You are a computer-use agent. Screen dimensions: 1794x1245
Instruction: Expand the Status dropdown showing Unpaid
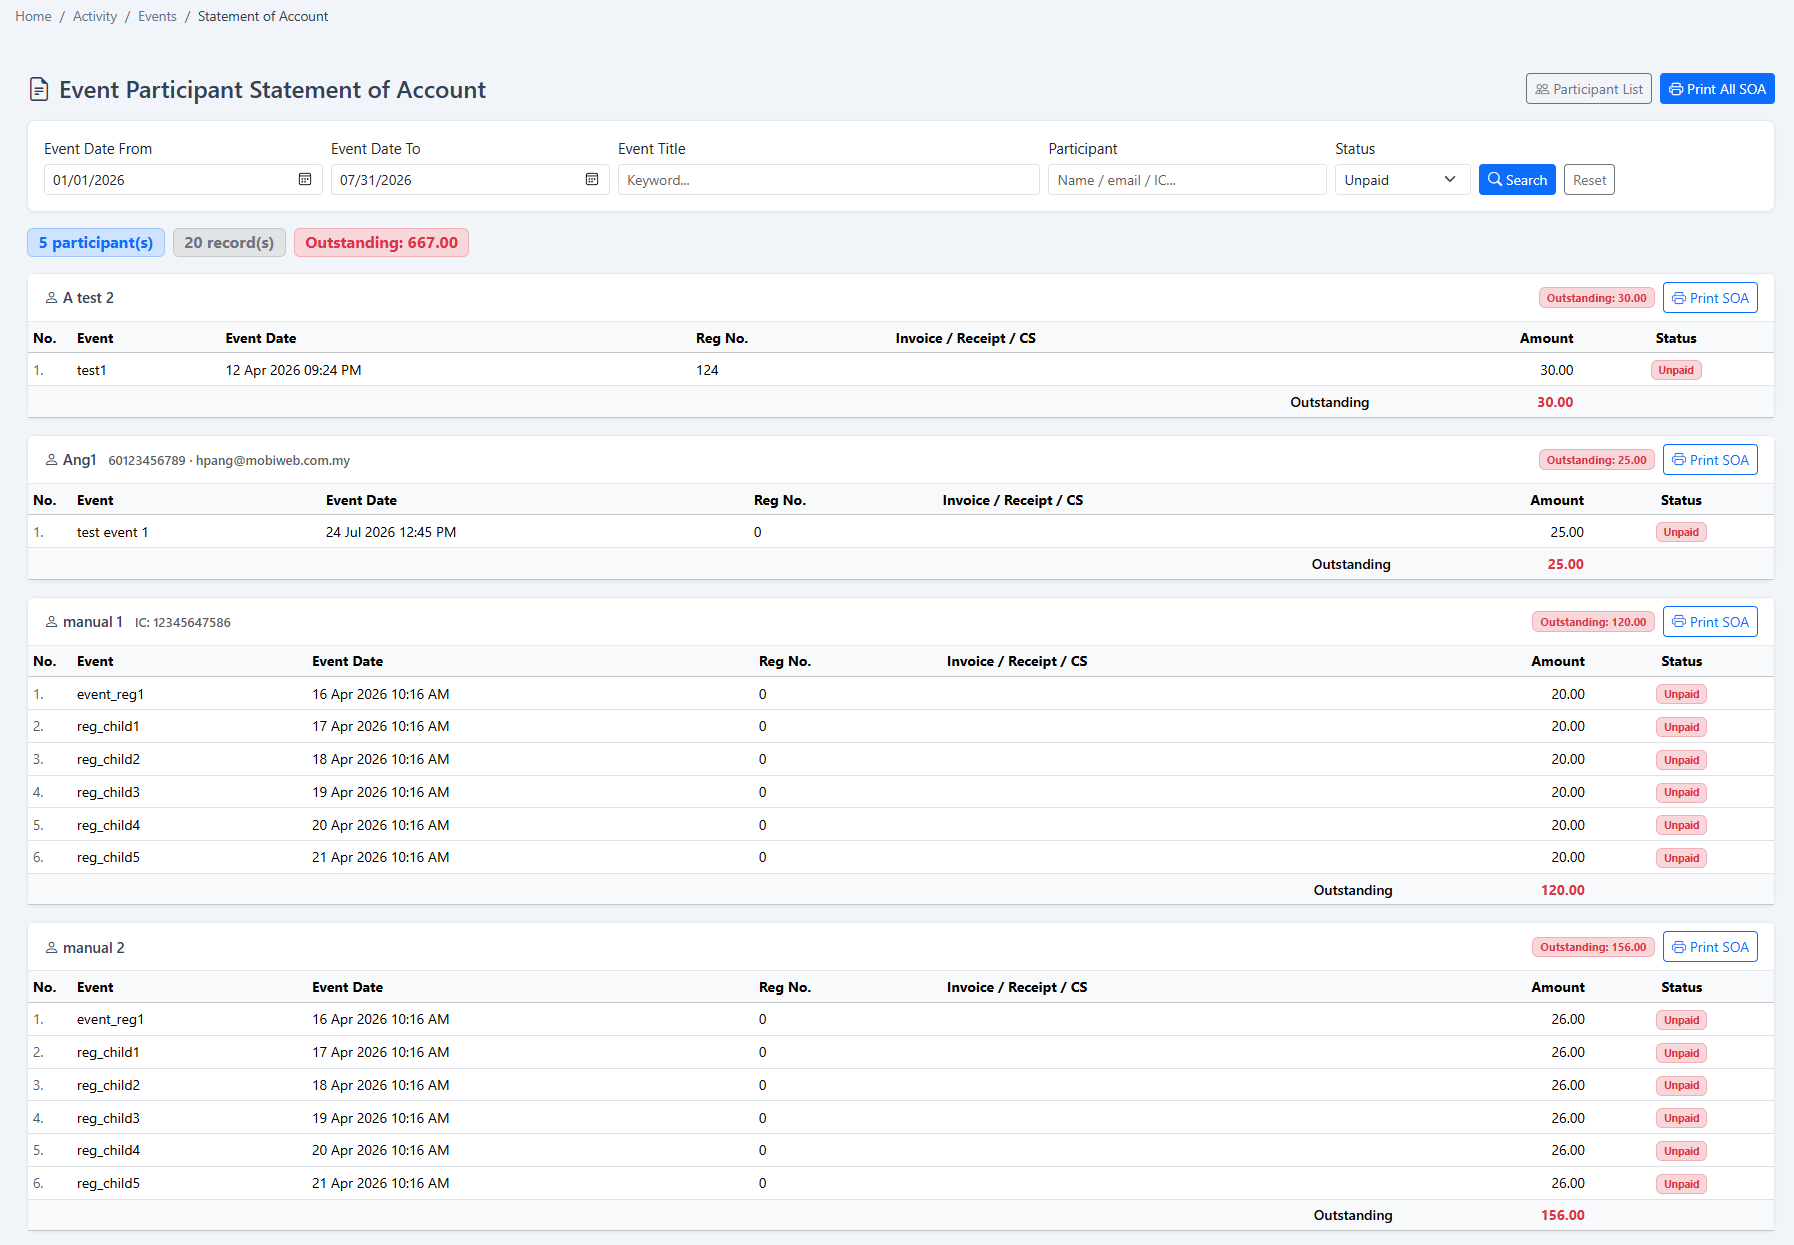1402,180
